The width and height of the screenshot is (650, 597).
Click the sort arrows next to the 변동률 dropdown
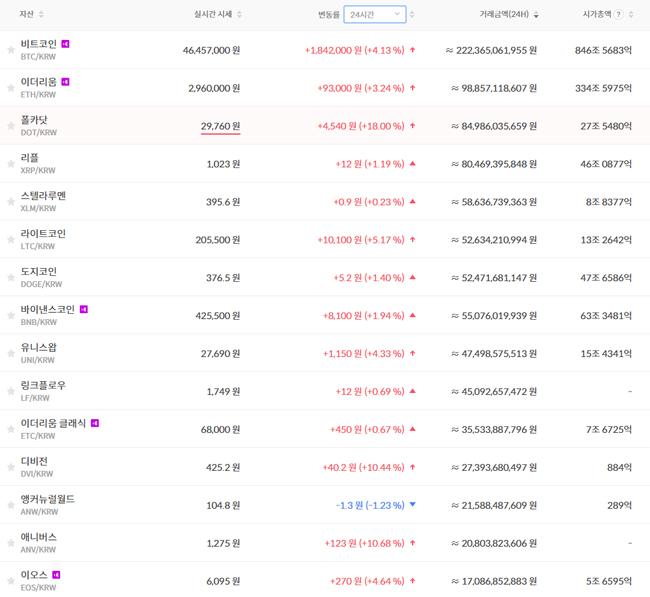412,15
